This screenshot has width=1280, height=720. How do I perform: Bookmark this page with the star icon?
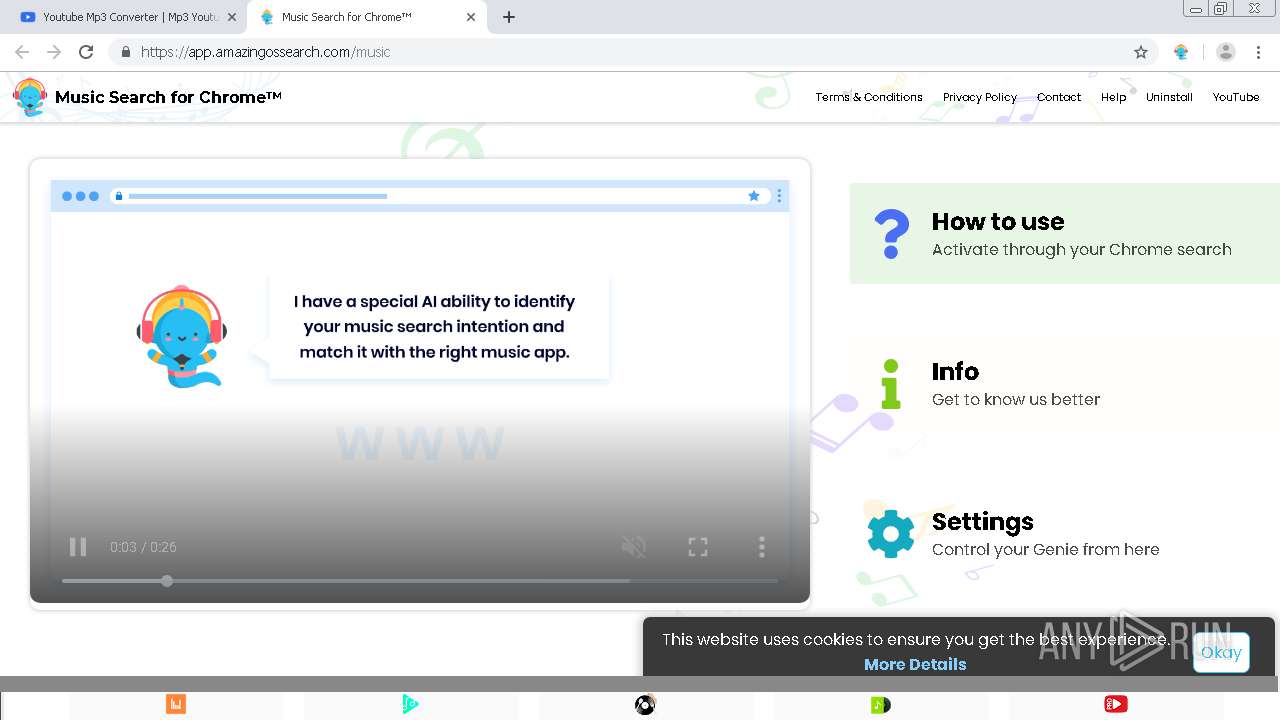point(1141,52)
